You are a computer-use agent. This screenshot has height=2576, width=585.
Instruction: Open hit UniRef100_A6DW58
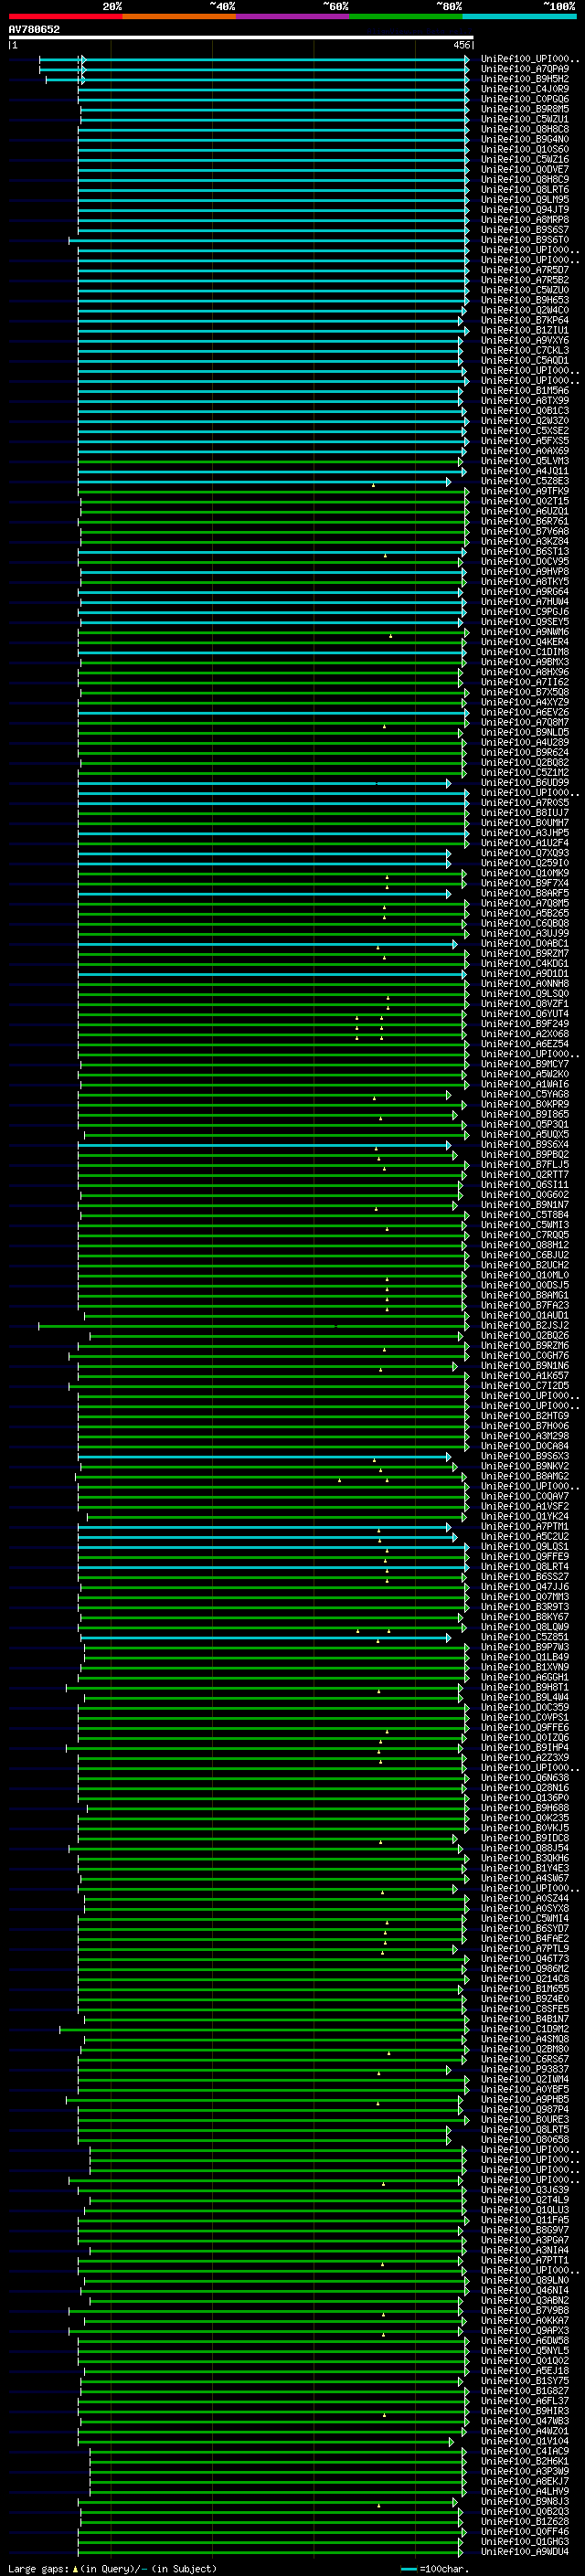(x=525, y=2341)
